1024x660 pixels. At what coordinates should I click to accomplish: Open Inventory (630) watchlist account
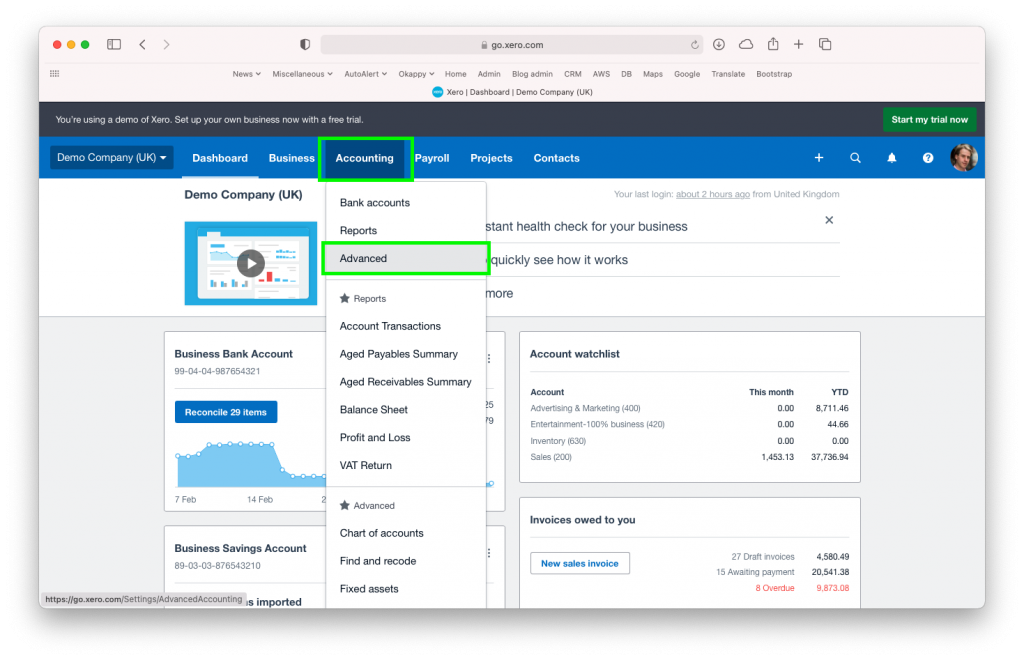point(558,441)
